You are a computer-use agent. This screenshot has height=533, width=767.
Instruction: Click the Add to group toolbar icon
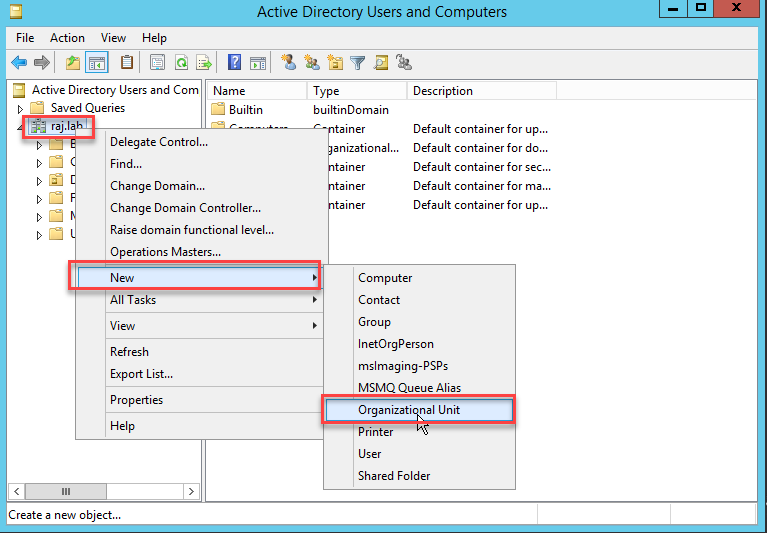[x=404, y=62]
